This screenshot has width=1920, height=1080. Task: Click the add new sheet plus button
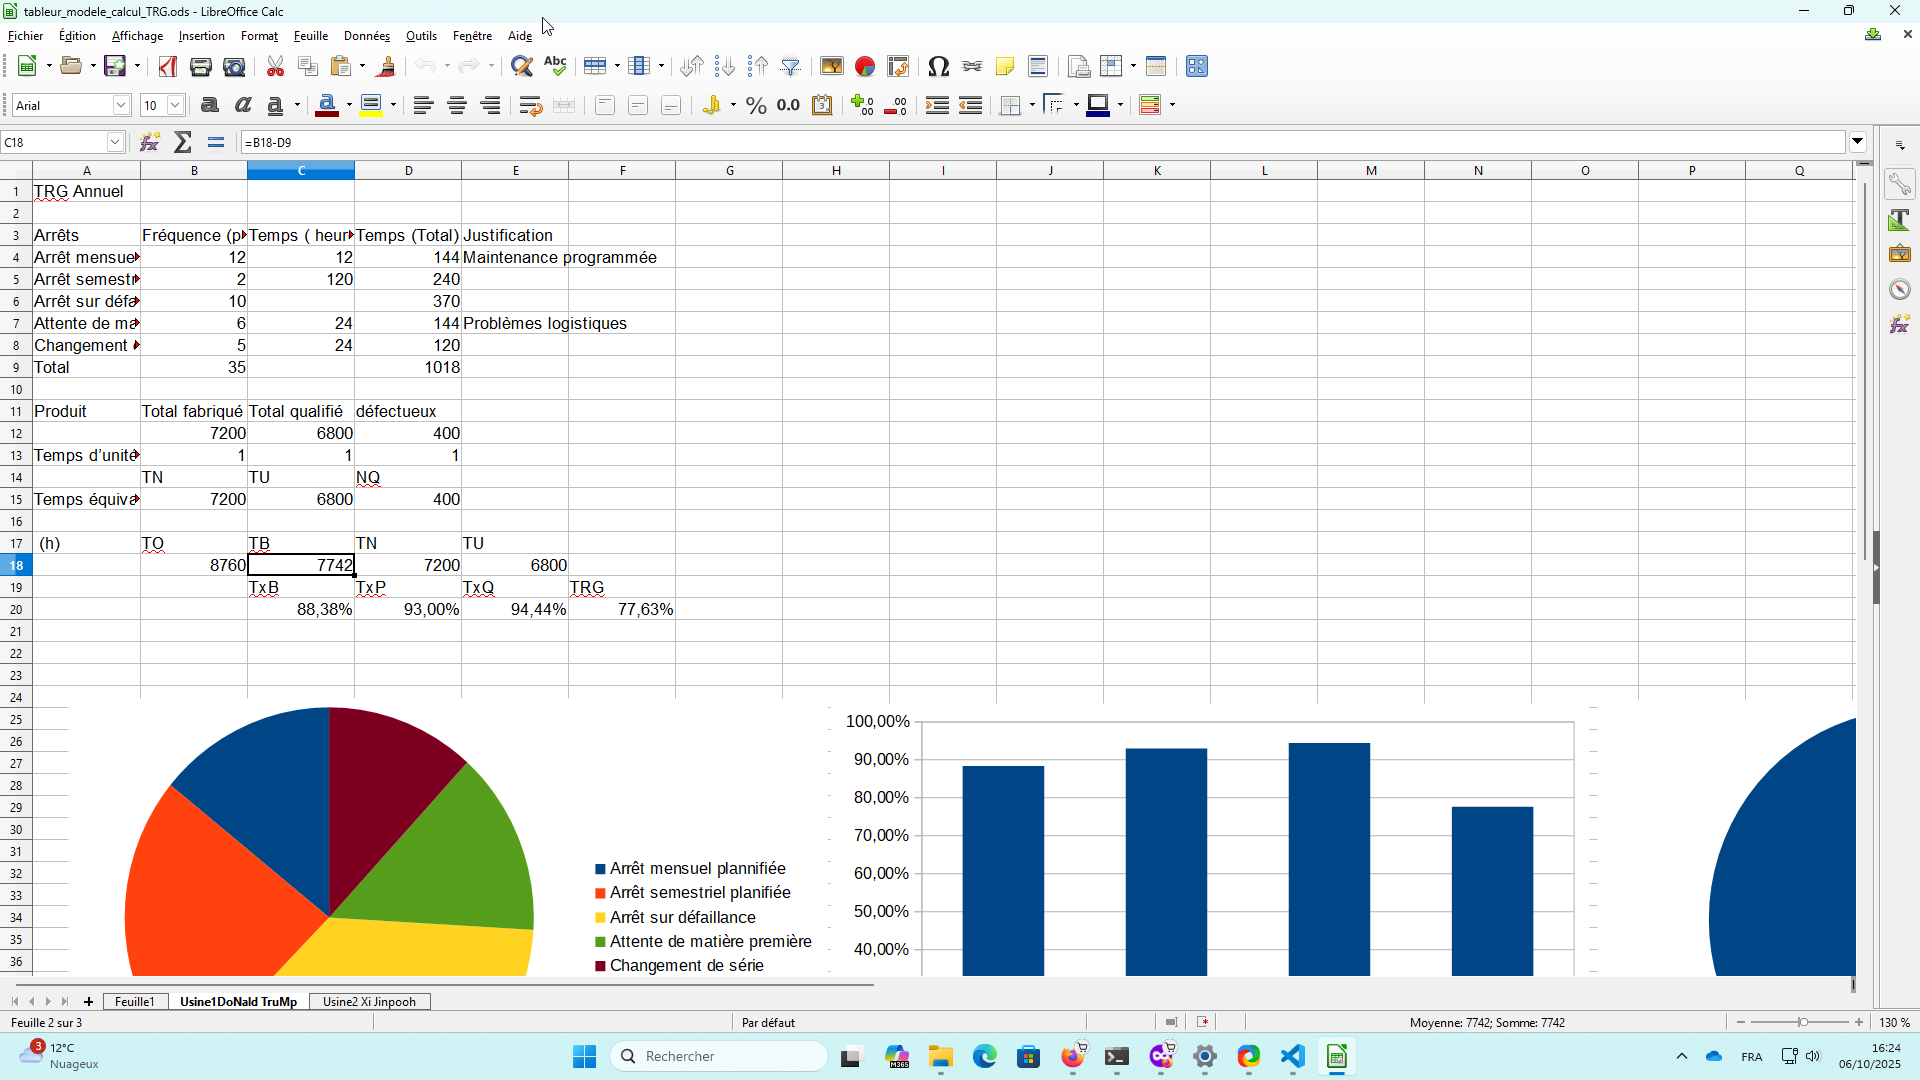pyautogui.click(x=88, y=1001)
